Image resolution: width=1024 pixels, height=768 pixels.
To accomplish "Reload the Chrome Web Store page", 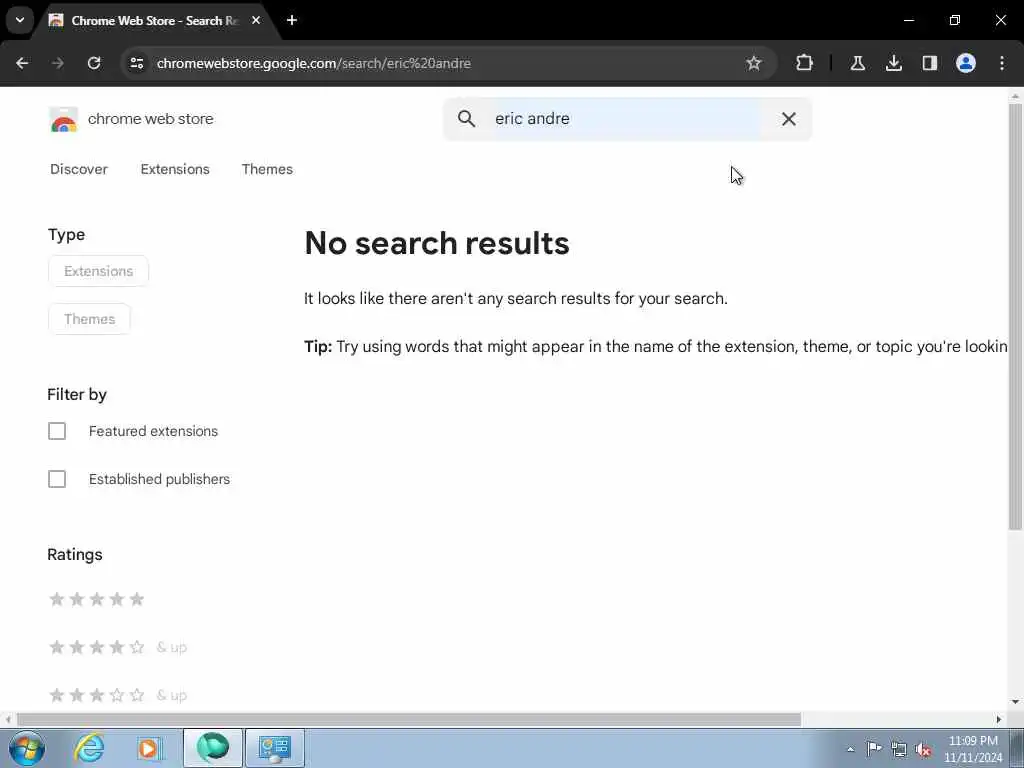I will (x=94, y=63).
